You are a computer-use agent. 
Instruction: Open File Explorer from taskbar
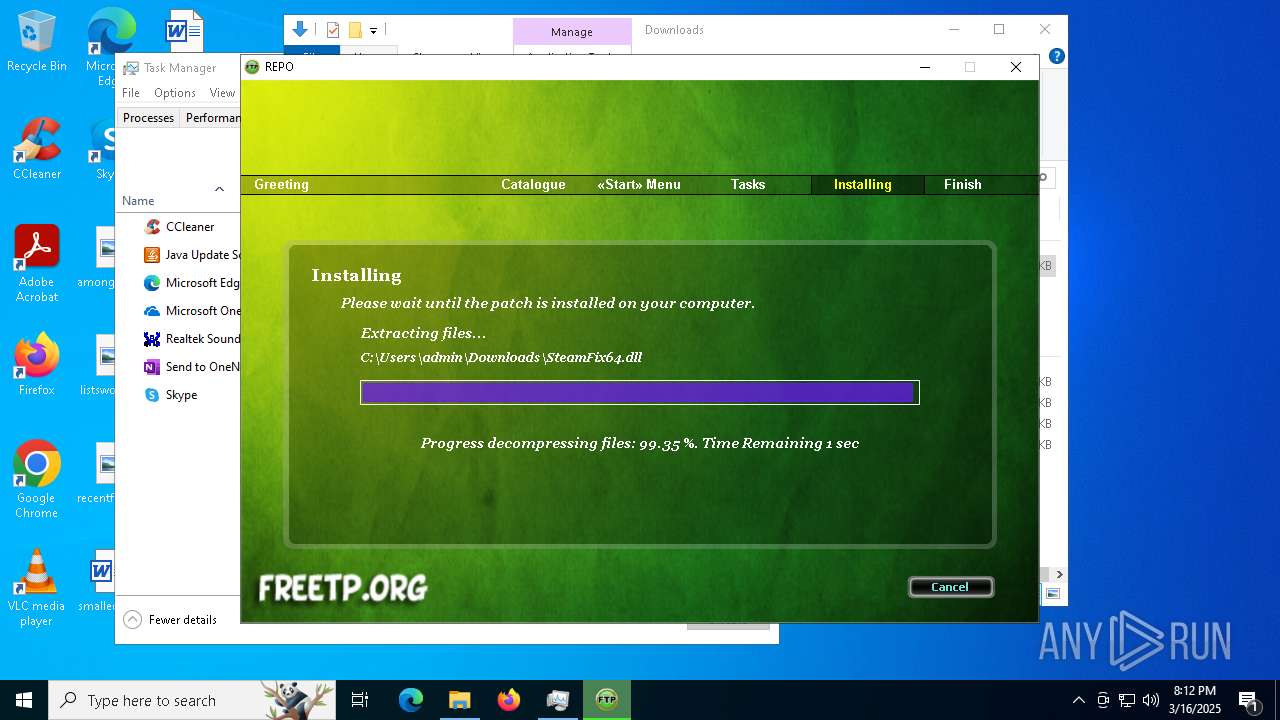[x=459, y=700]
